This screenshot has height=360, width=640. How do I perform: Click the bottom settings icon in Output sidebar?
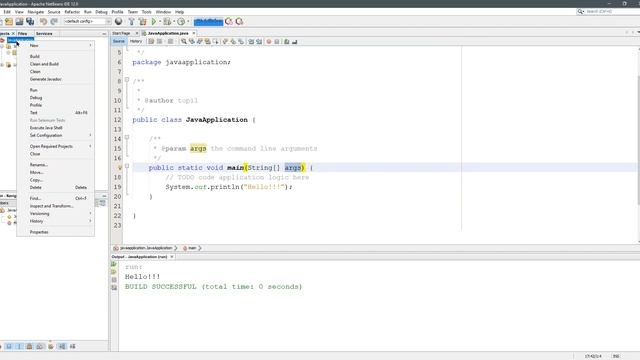(114, 287)
